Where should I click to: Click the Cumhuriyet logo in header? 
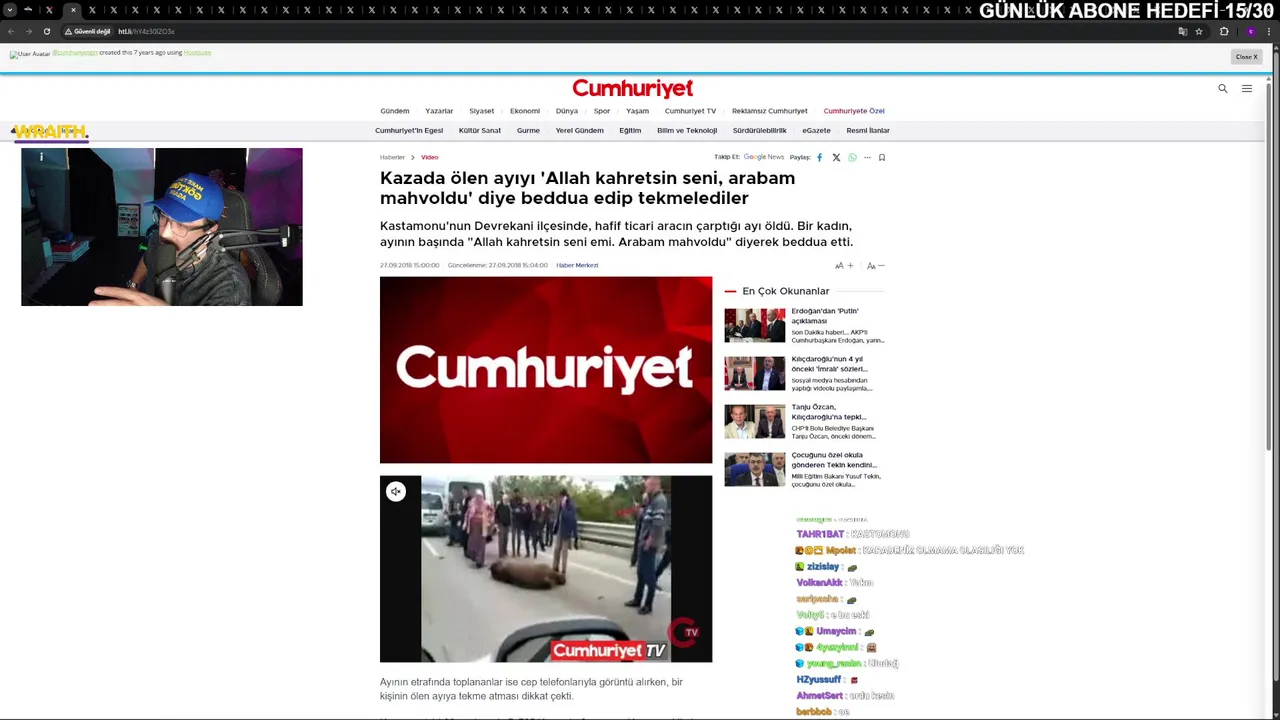pyautogui.click(x=632, y=88)
